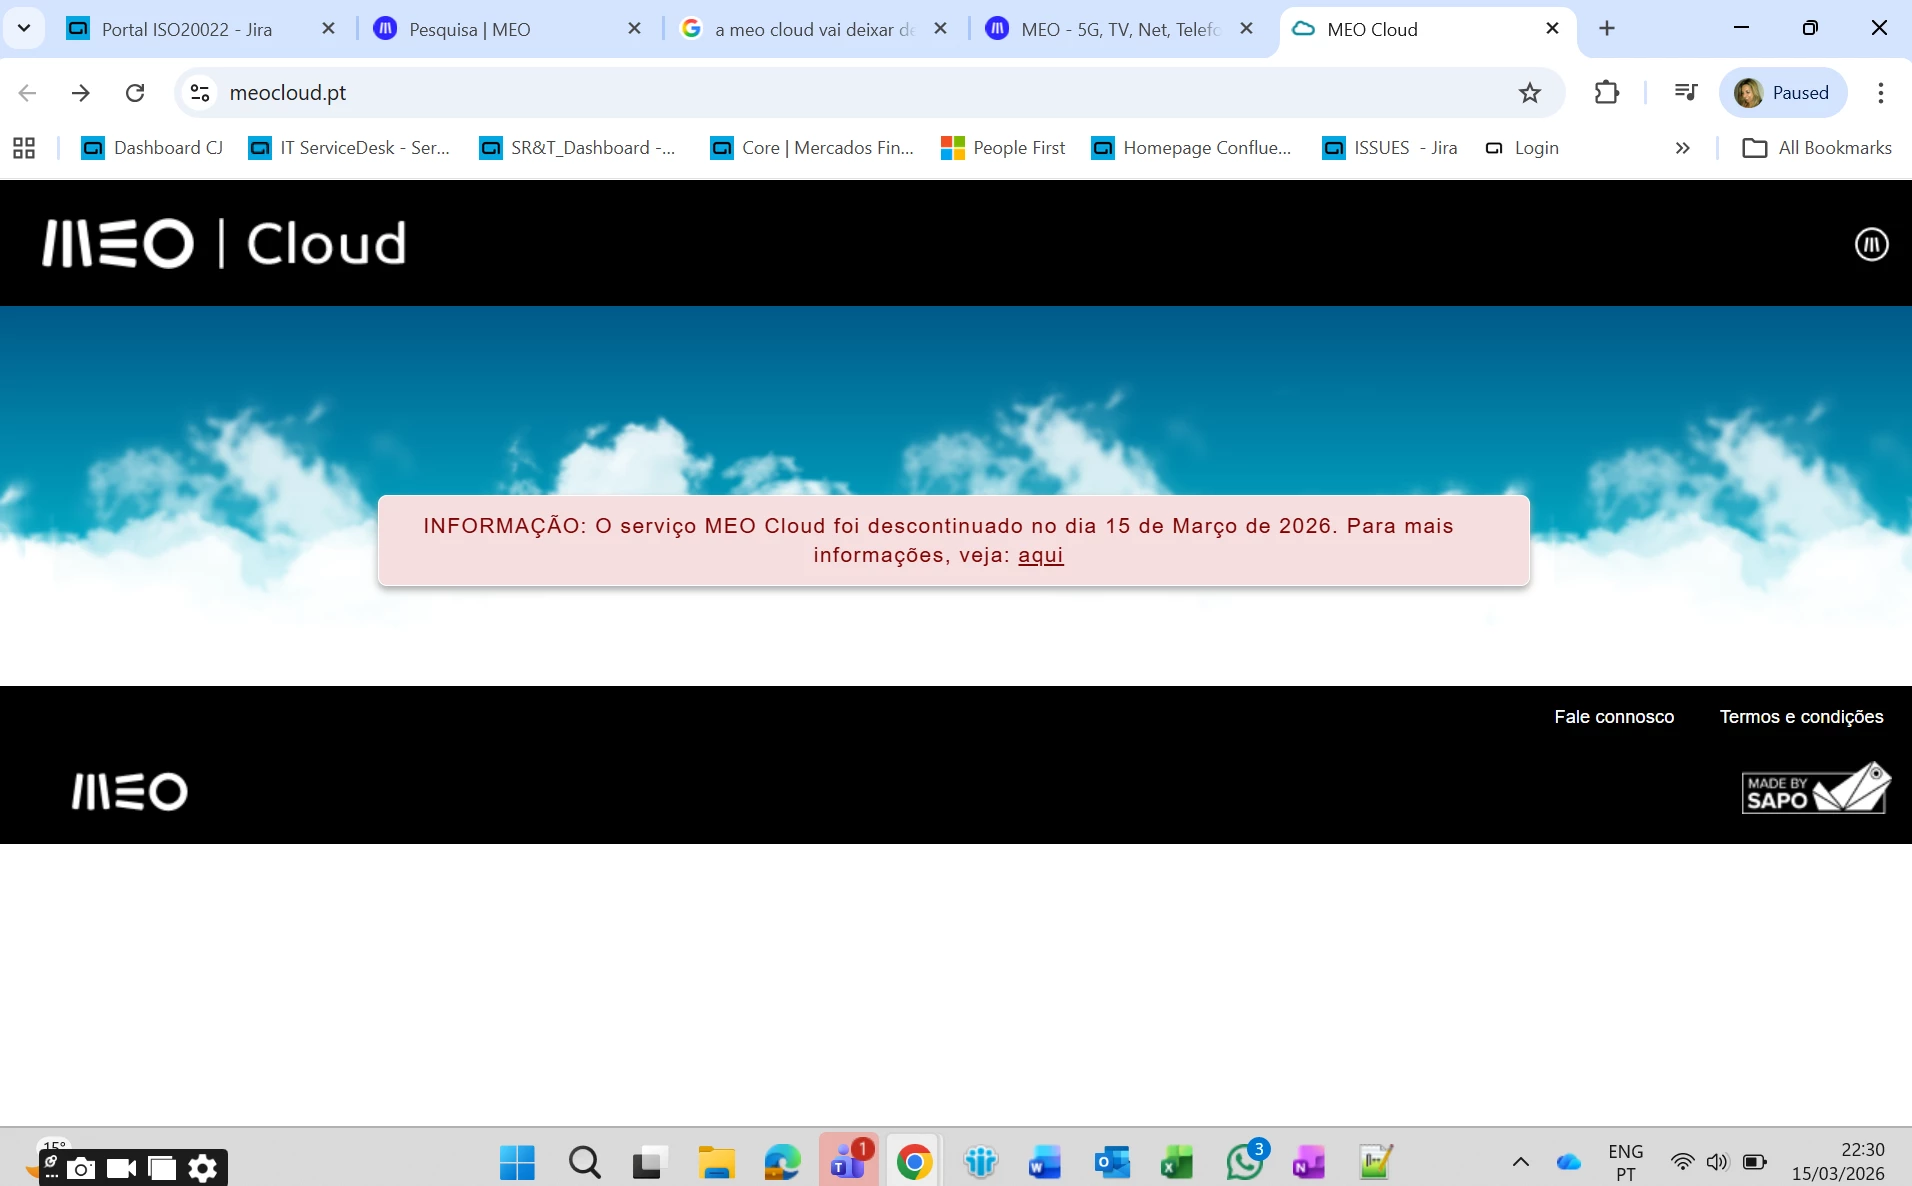Image resolution: width=1912 pixels, height=1186 pixels.
Task: Open the All Bookmarks folder
Action: (x=1817, y=148)
